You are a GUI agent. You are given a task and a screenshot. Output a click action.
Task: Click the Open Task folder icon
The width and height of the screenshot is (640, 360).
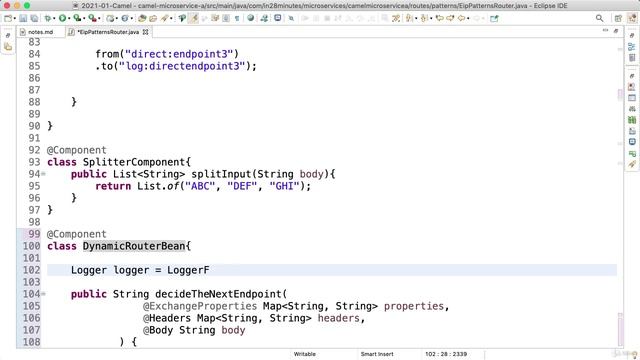pos(153,18)
